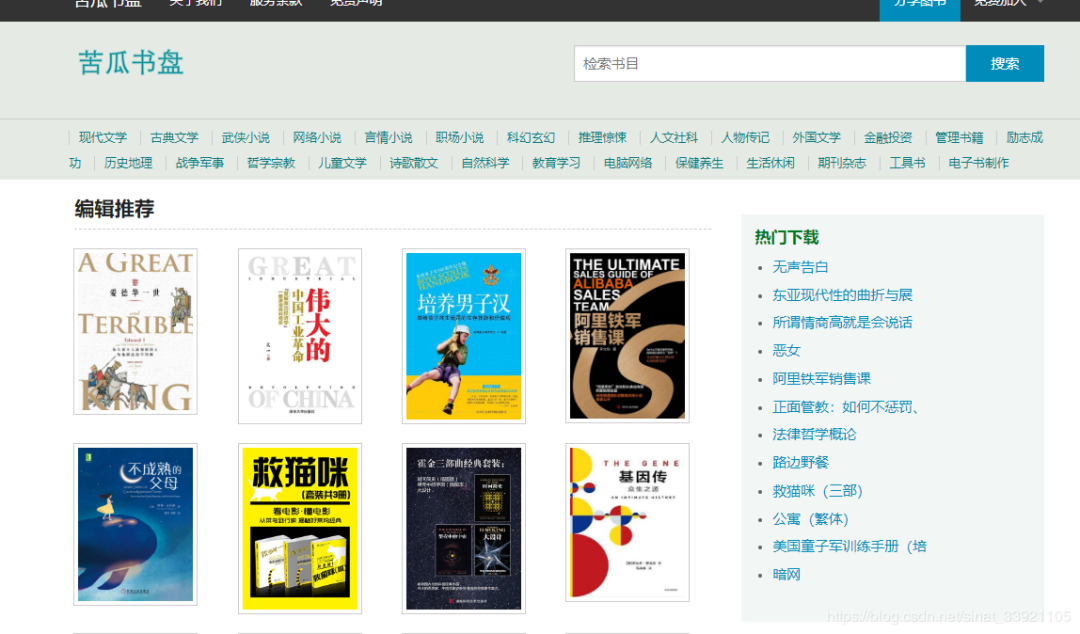The width and height of the screenshot is (1080, 634).
Task: Open the 现代文学 category
Action: click(103, 137)
